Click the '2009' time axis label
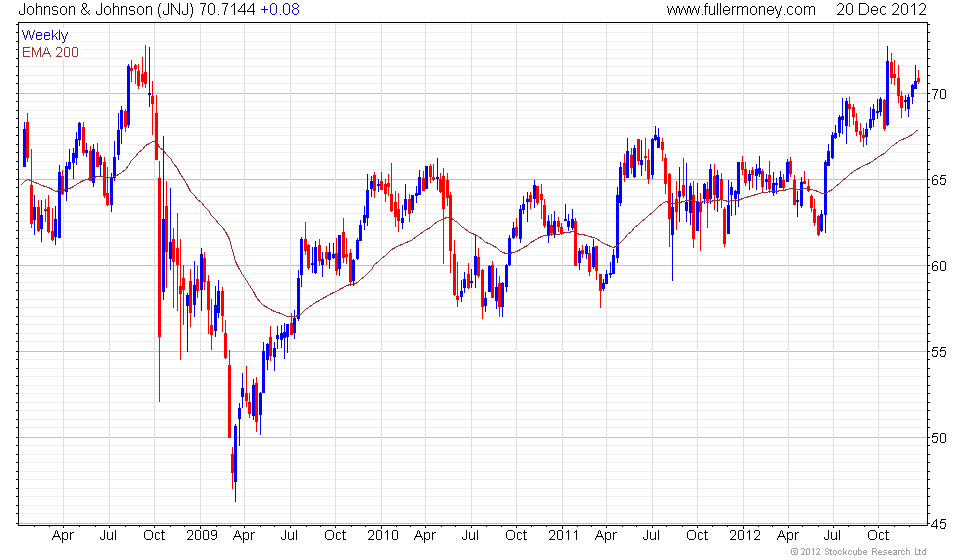980x560 pixels. [201, 535]
